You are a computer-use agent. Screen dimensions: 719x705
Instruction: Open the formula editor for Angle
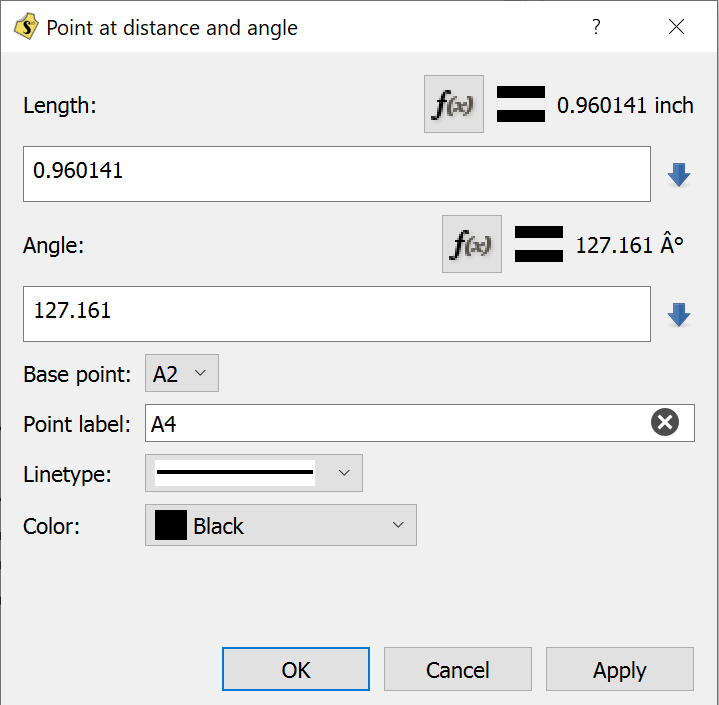point(472,244)
